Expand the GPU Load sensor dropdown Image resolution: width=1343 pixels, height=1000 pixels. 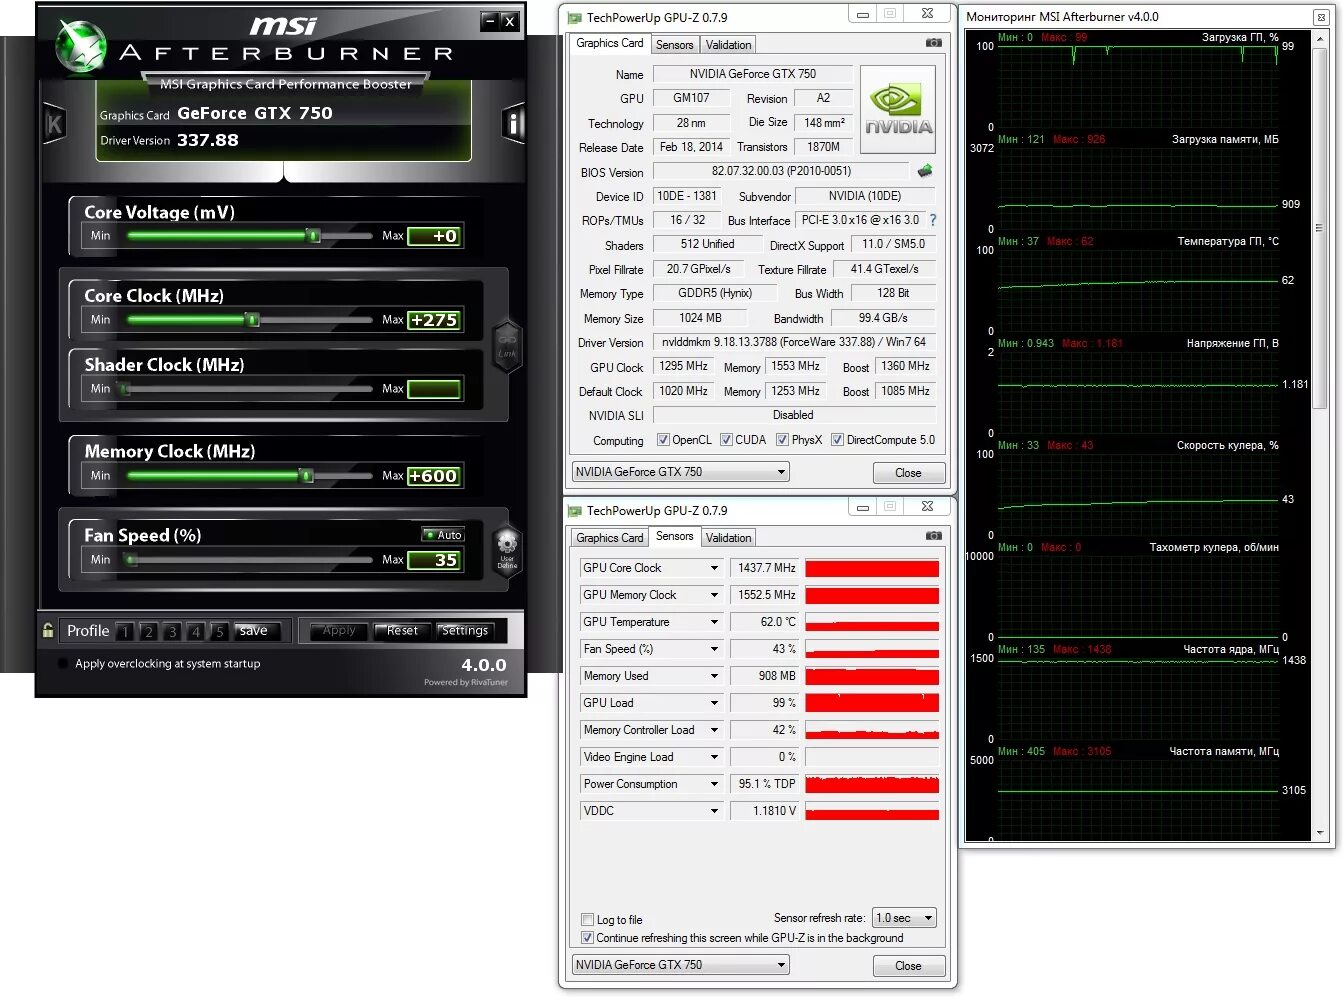pyautogui.click(x=714, y=703)
